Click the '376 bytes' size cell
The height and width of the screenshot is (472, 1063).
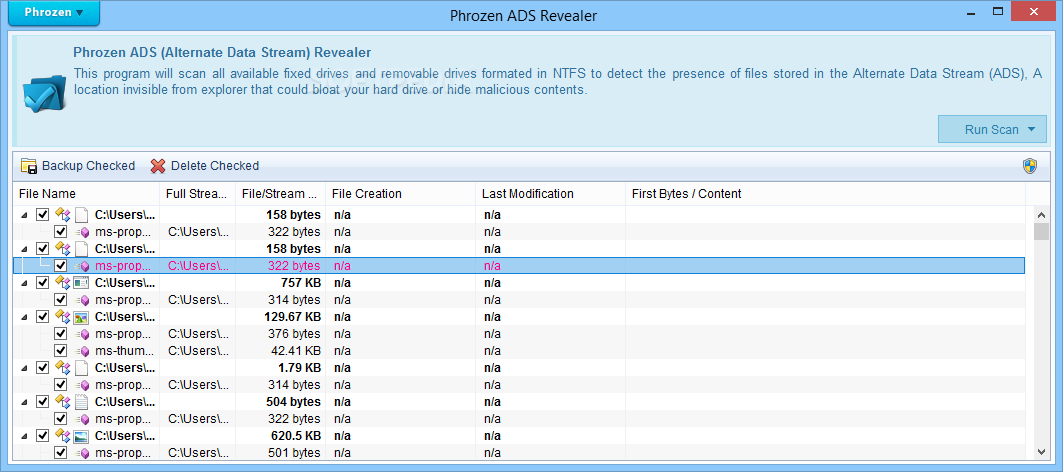[294, 334]
